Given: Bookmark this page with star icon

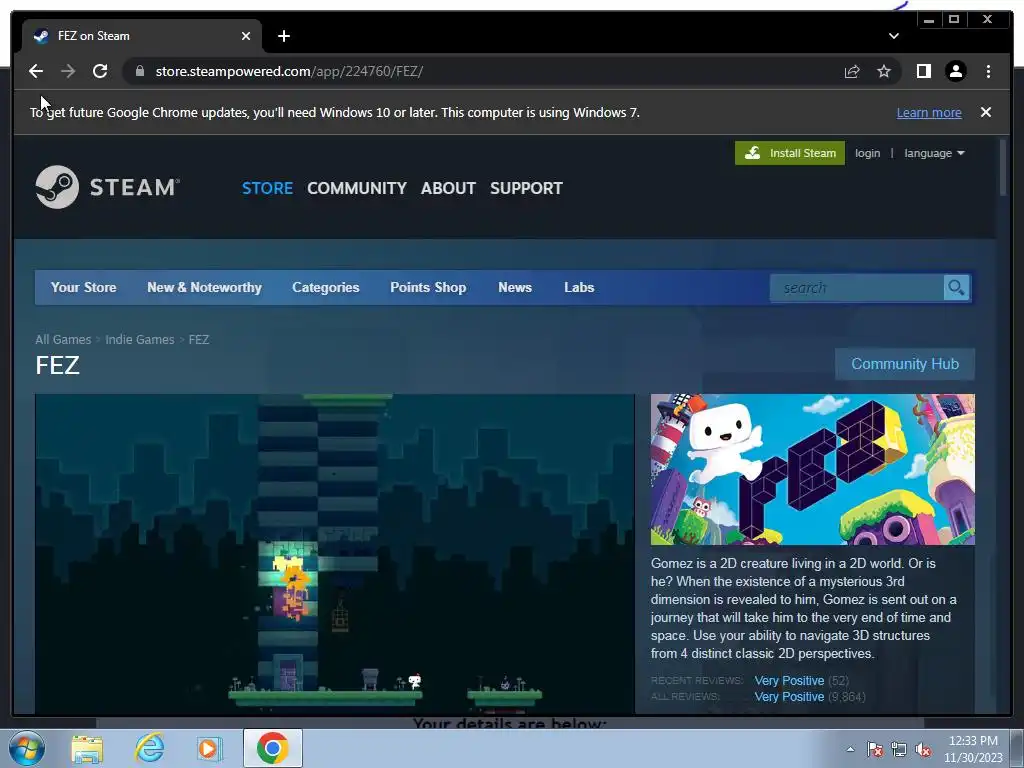Looking at the screenshot, I should [x=884, y=71].
